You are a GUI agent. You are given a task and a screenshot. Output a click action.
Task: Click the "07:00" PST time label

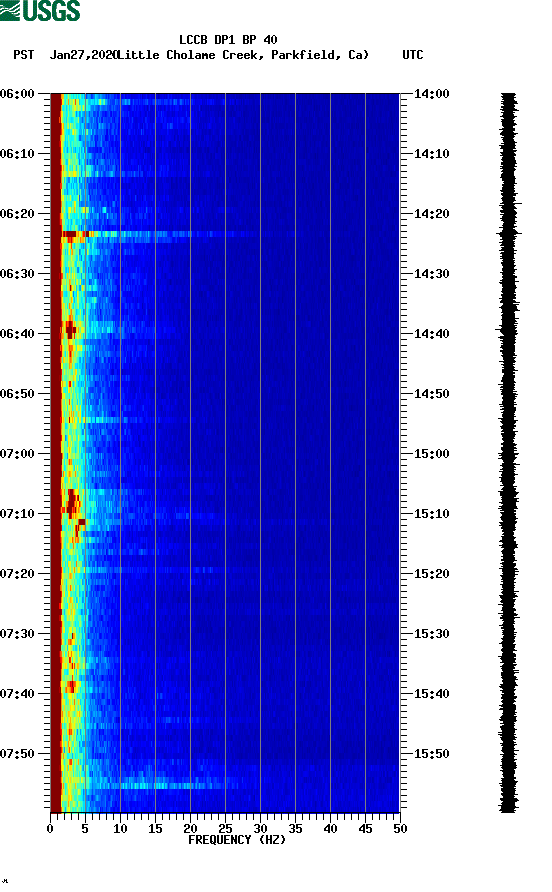pyautogui.click(x=18, y=454)
